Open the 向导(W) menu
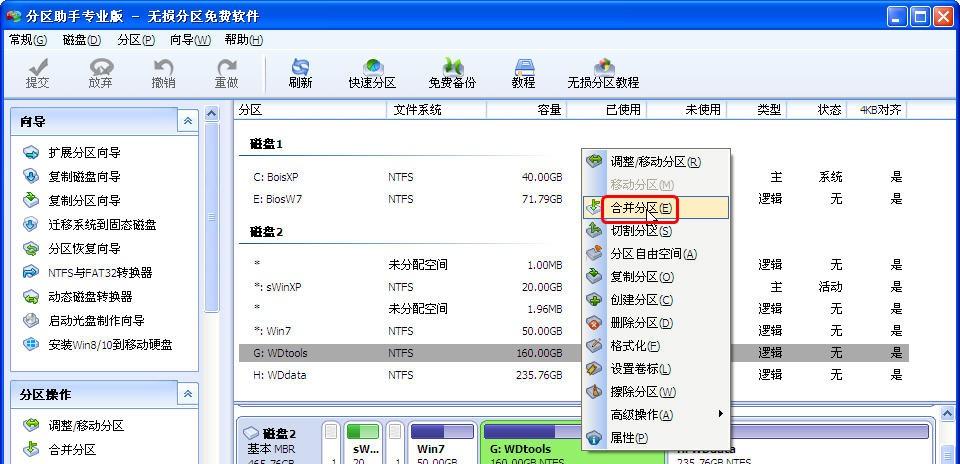The image size is (960, 464). coord(190,40)
